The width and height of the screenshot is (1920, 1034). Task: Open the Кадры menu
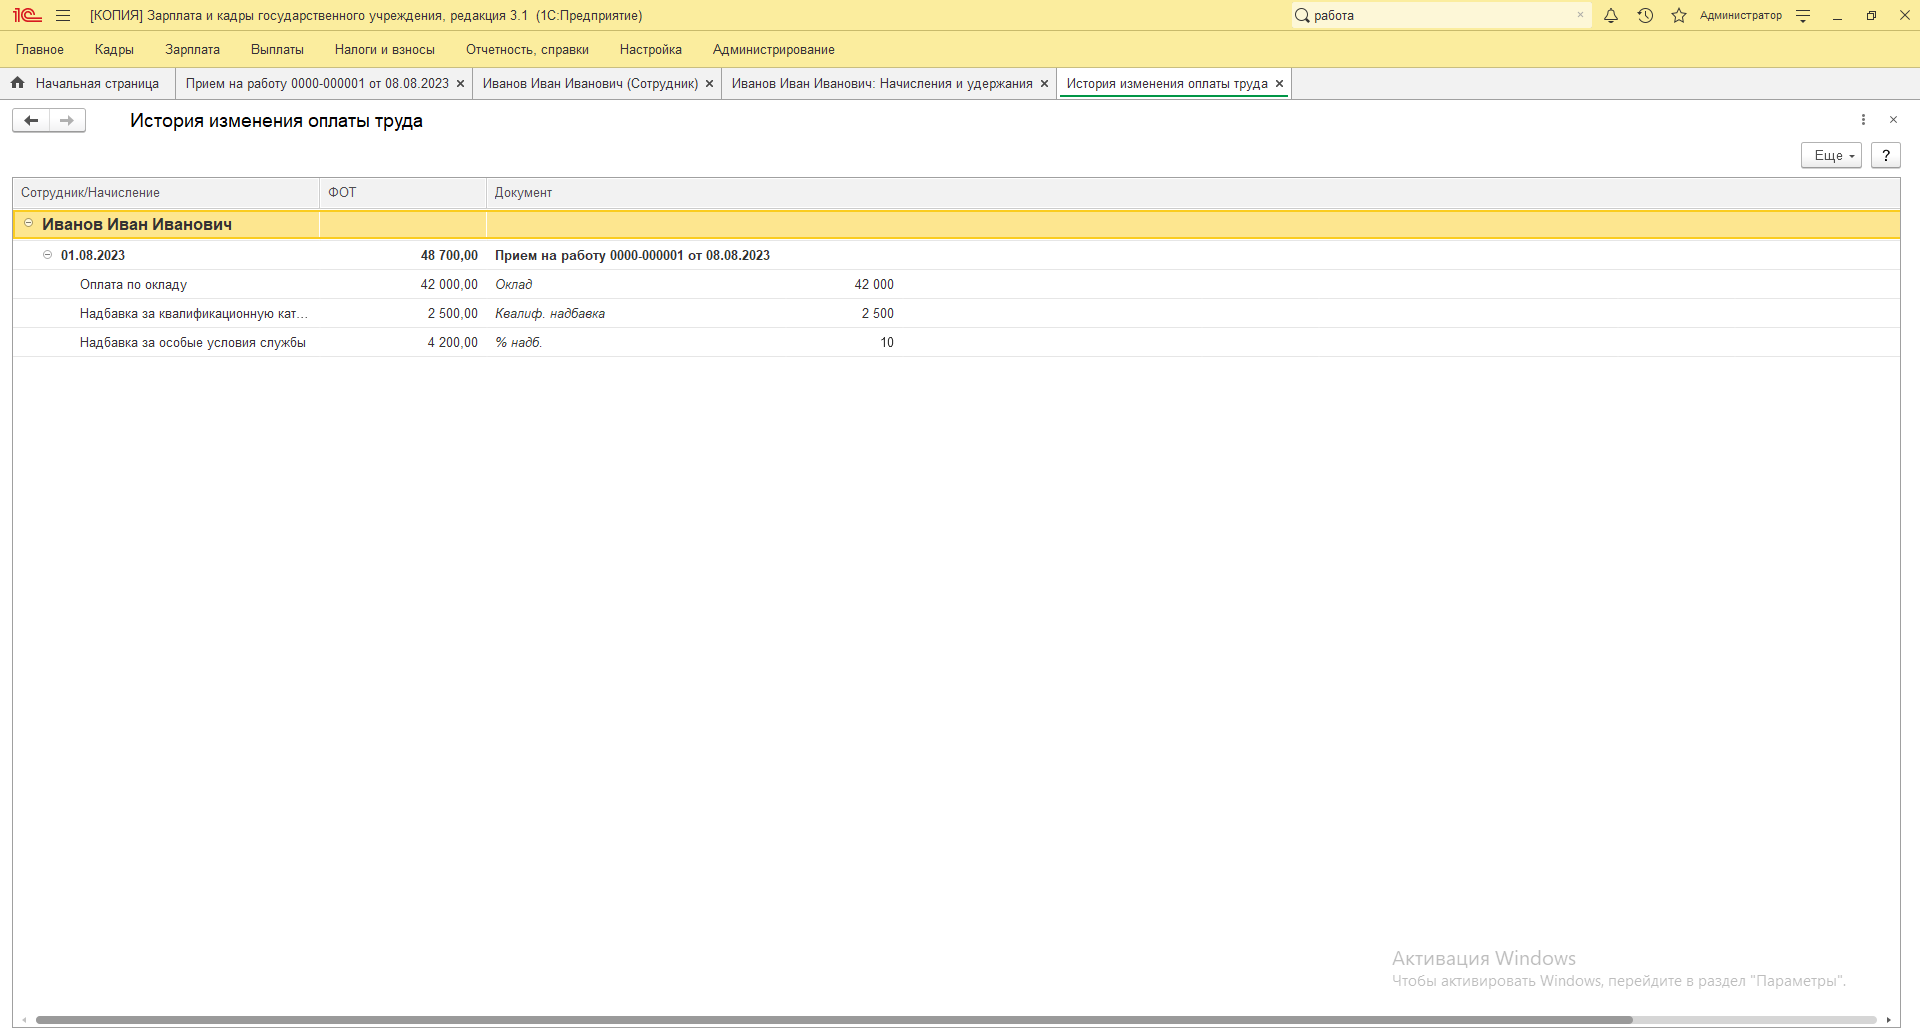[x=114, y=50]
